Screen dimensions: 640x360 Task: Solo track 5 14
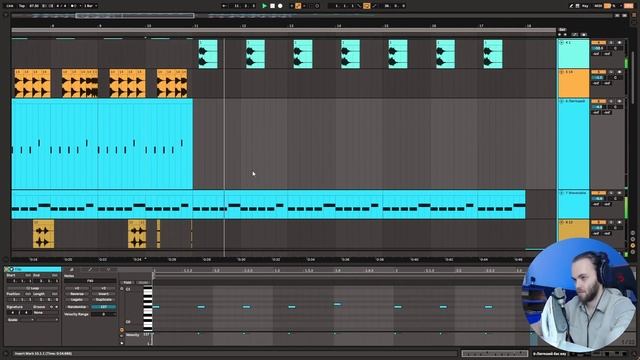pyautogui.click(x=611, y=72)
